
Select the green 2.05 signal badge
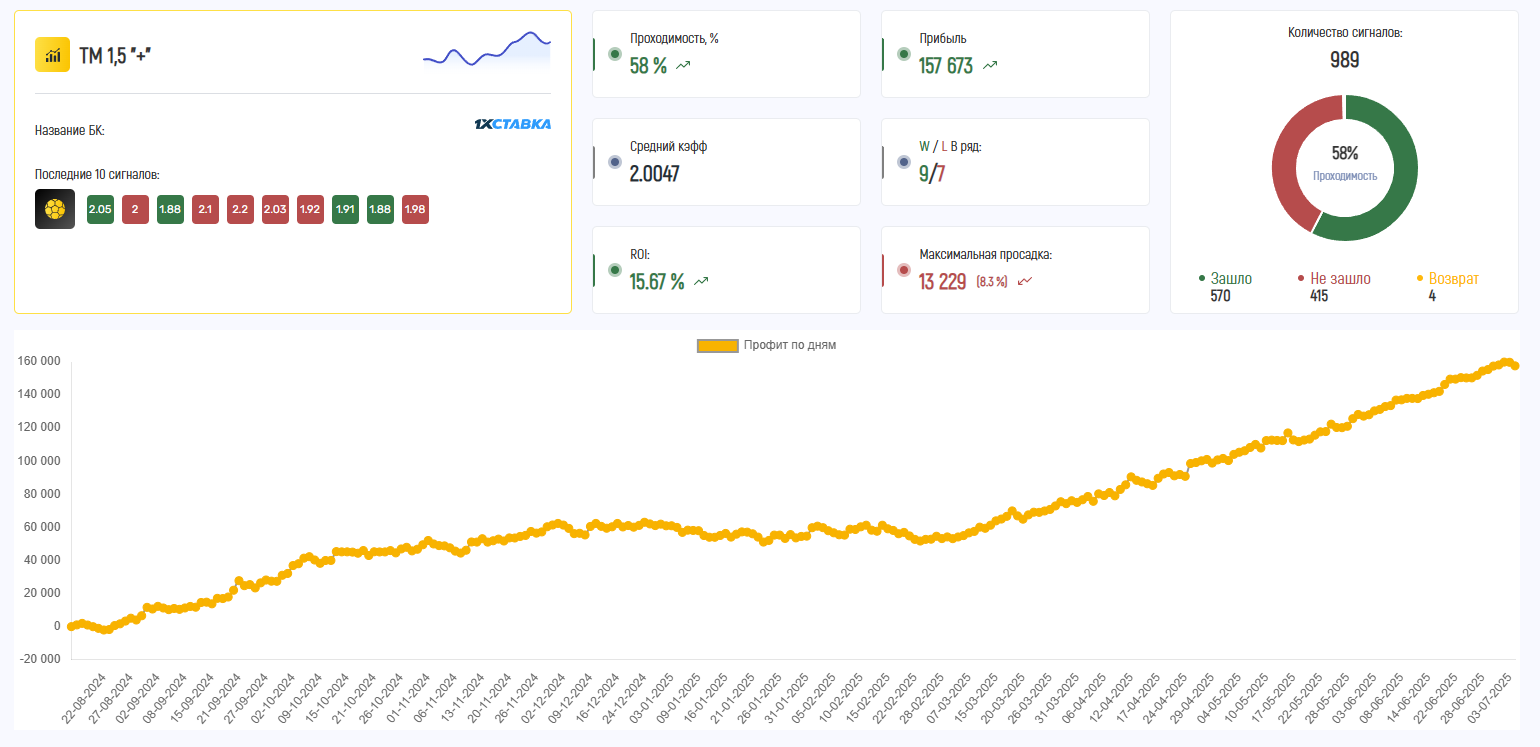click(100, 209)
